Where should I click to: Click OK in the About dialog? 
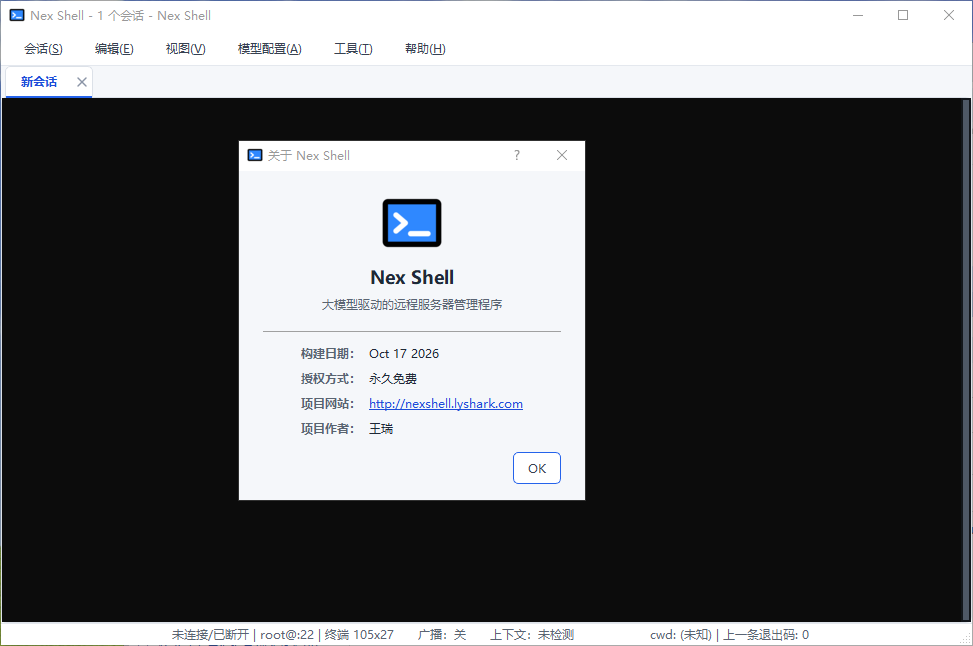(x=537, y=469)
